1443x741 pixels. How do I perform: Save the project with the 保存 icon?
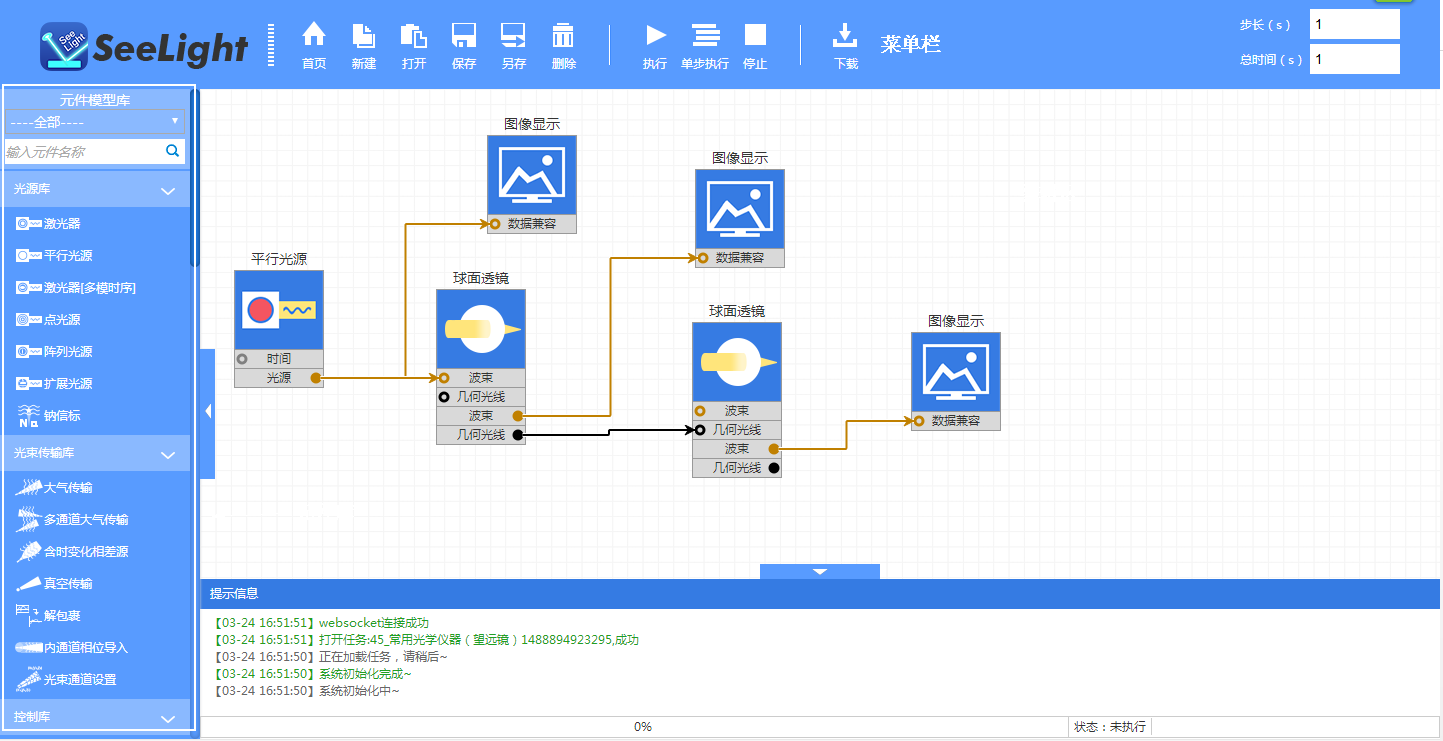click(464, 37)
